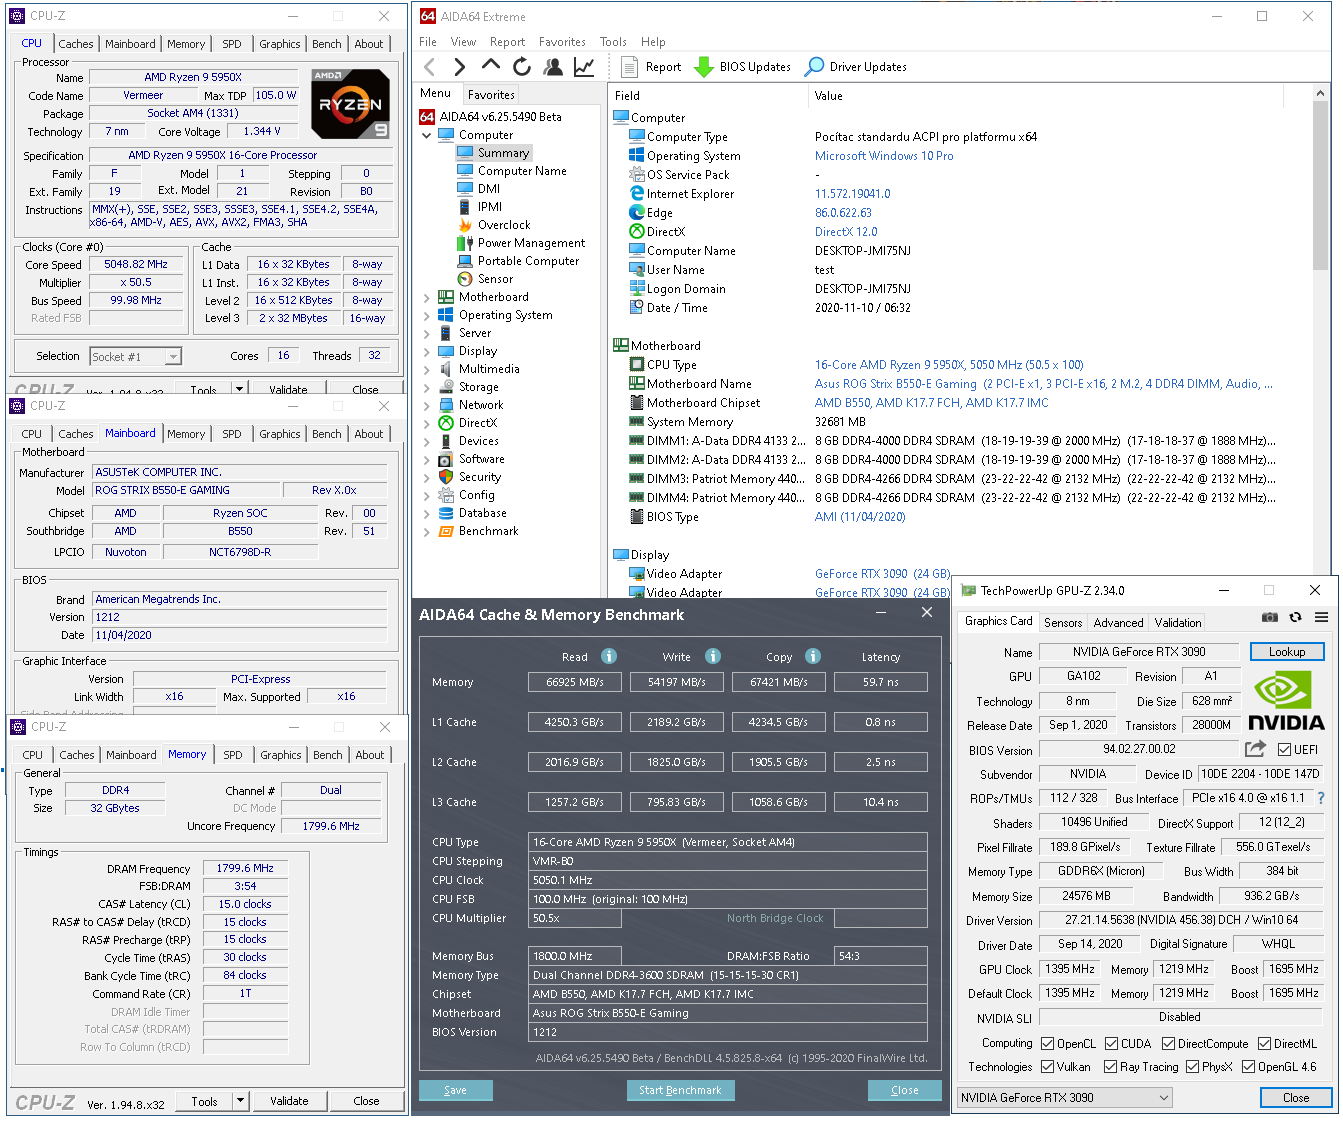
Task: Select the Overclock flame item in AIDA64 tree
Action: 494,225
